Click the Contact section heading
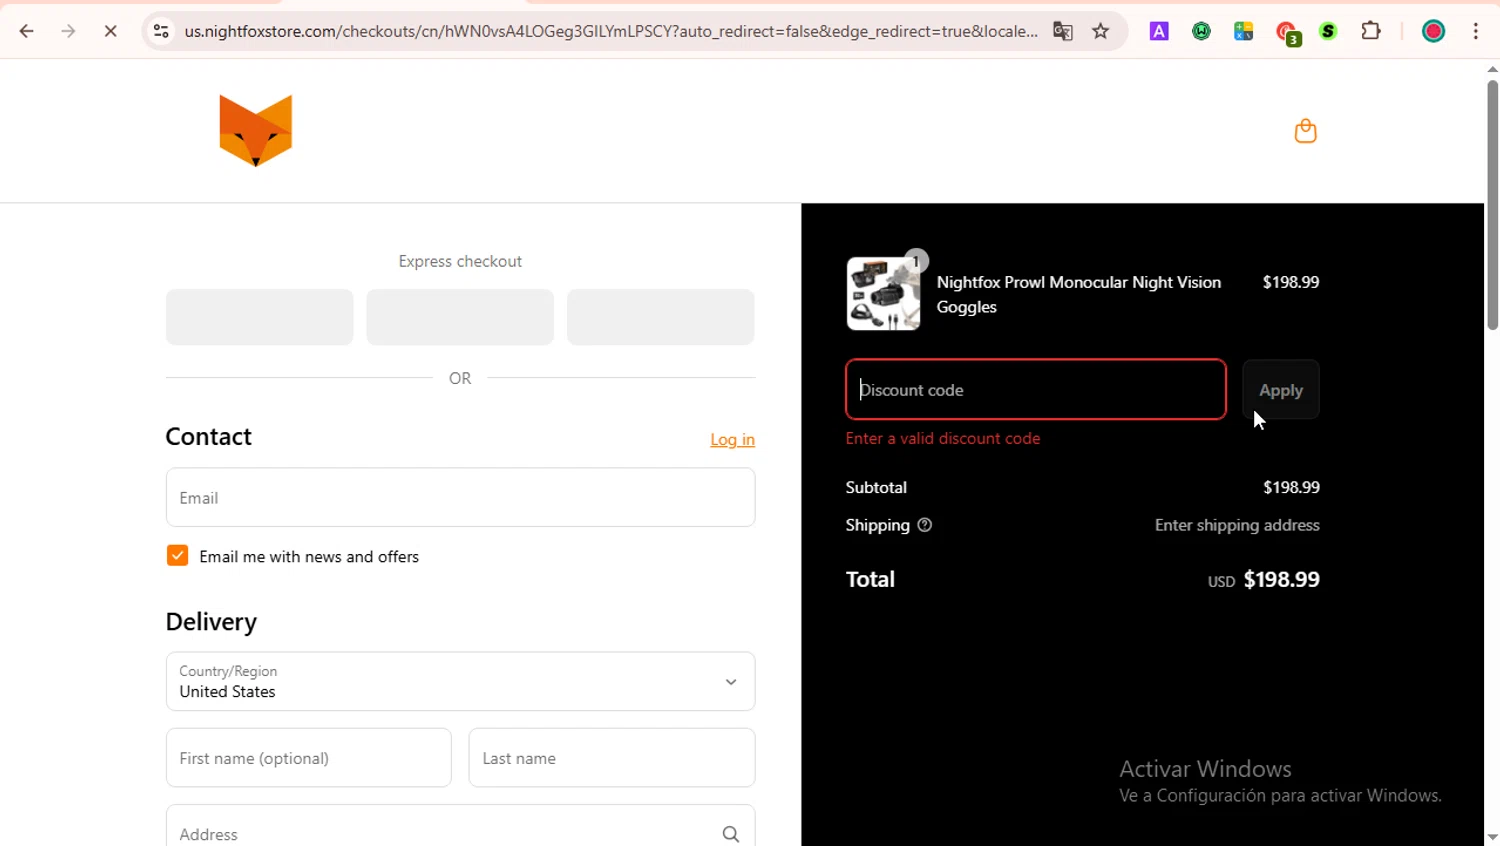This screenshot has height=846, width=1500. click(x=208, y=437)
